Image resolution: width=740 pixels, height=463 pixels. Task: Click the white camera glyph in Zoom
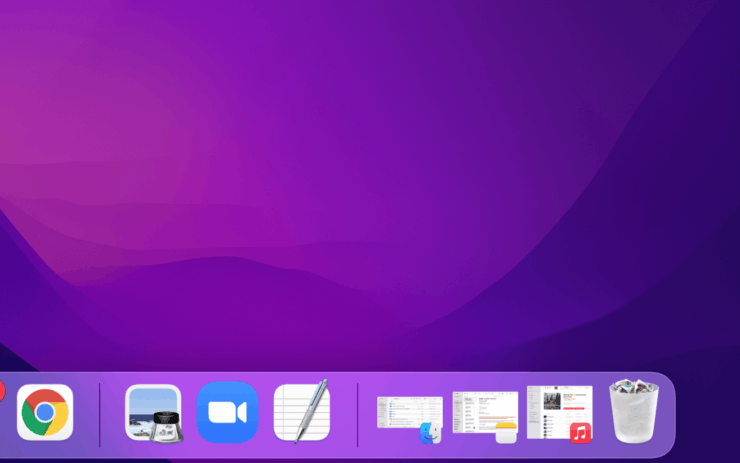pyautogui.click(x=227, y=412)
